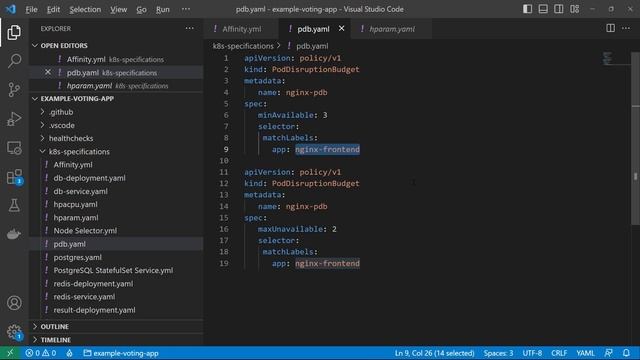Open the Testing flask view
The height and width of the screenshot is (360, 640).
pos(14,205)
